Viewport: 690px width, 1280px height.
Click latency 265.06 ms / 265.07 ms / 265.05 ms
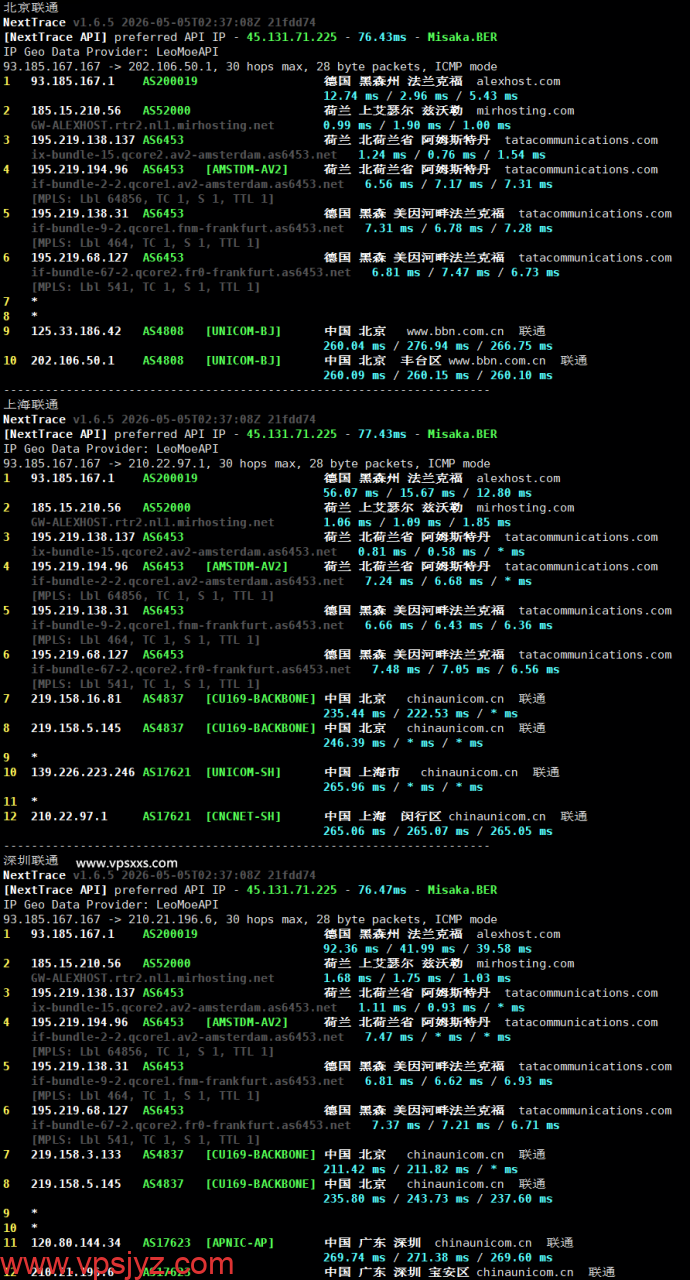tap(438, 831)
